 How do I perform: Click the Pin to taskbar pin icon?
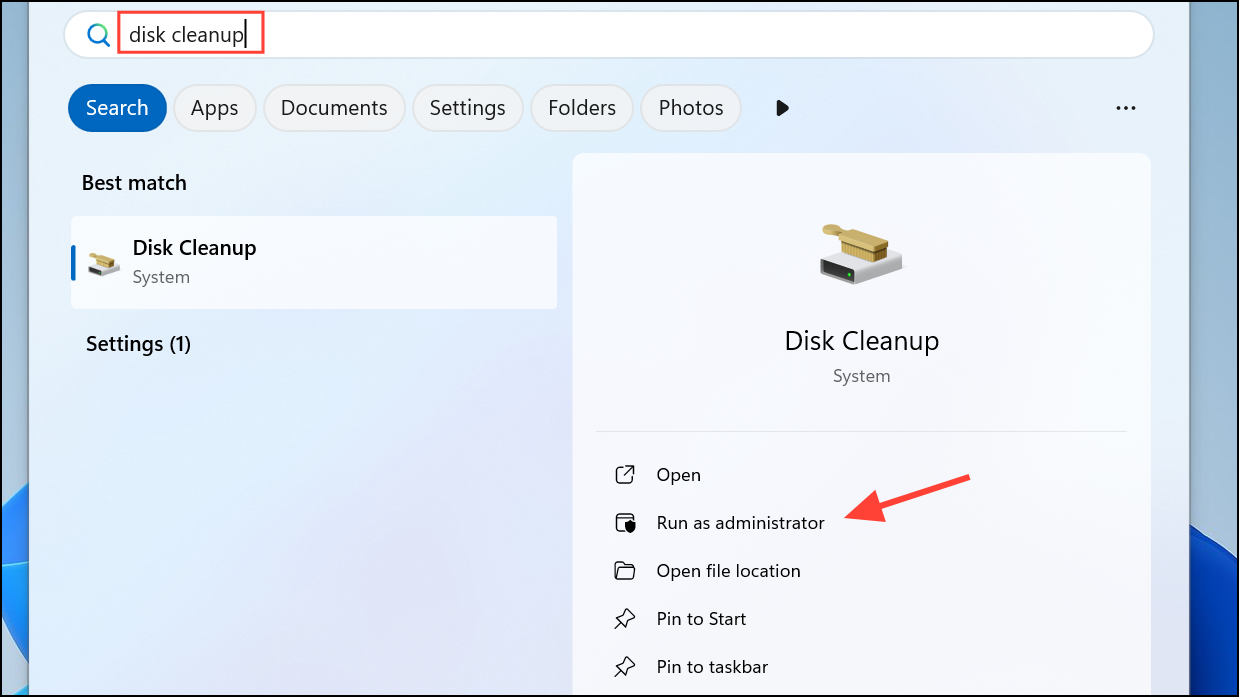point(625,667)
